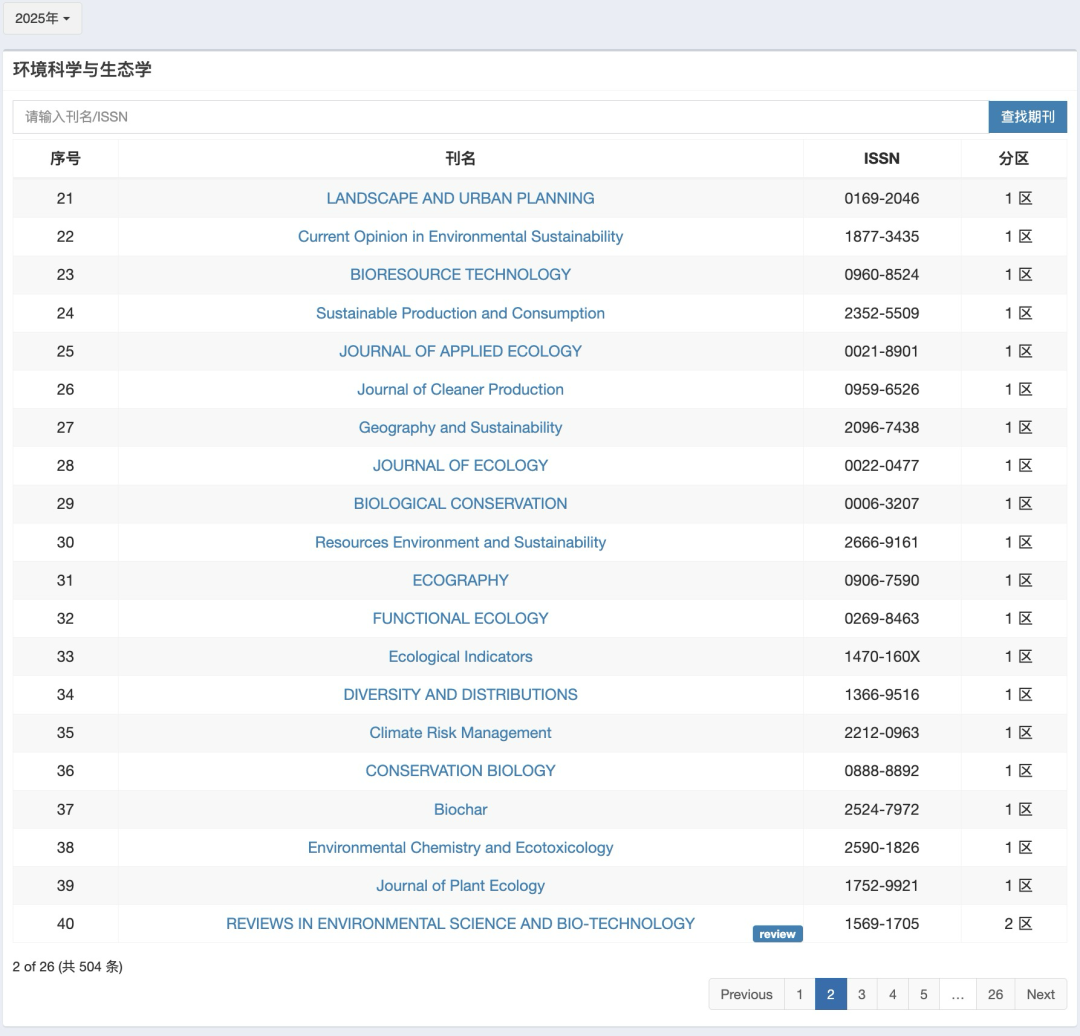Select current page 2 in pagination
Image resolution: width=1080 pixels, height=1036 pixels.
(x=831, y=995)
